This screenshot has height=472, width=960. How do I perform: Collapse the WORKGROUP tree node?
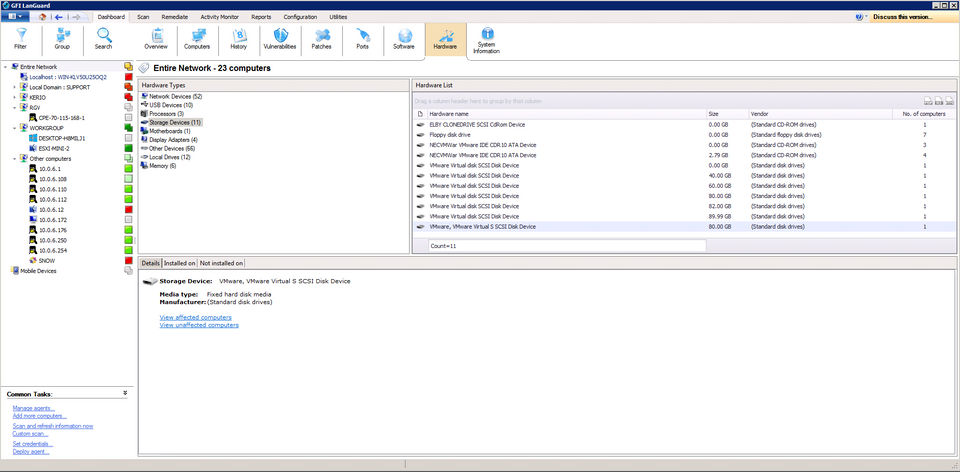coord(15,128)
